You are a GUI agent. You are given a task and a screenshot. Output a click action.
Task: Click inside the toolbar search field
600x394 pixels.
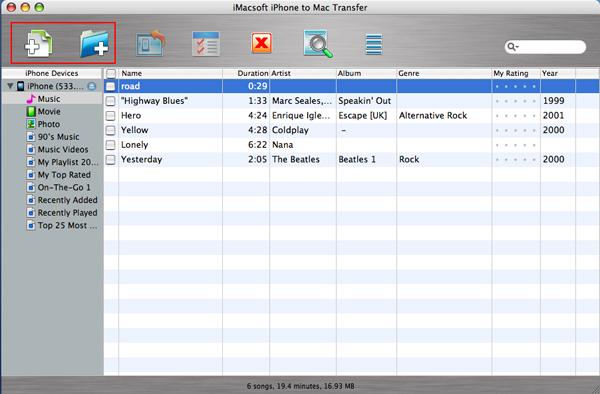click(545, 47)
